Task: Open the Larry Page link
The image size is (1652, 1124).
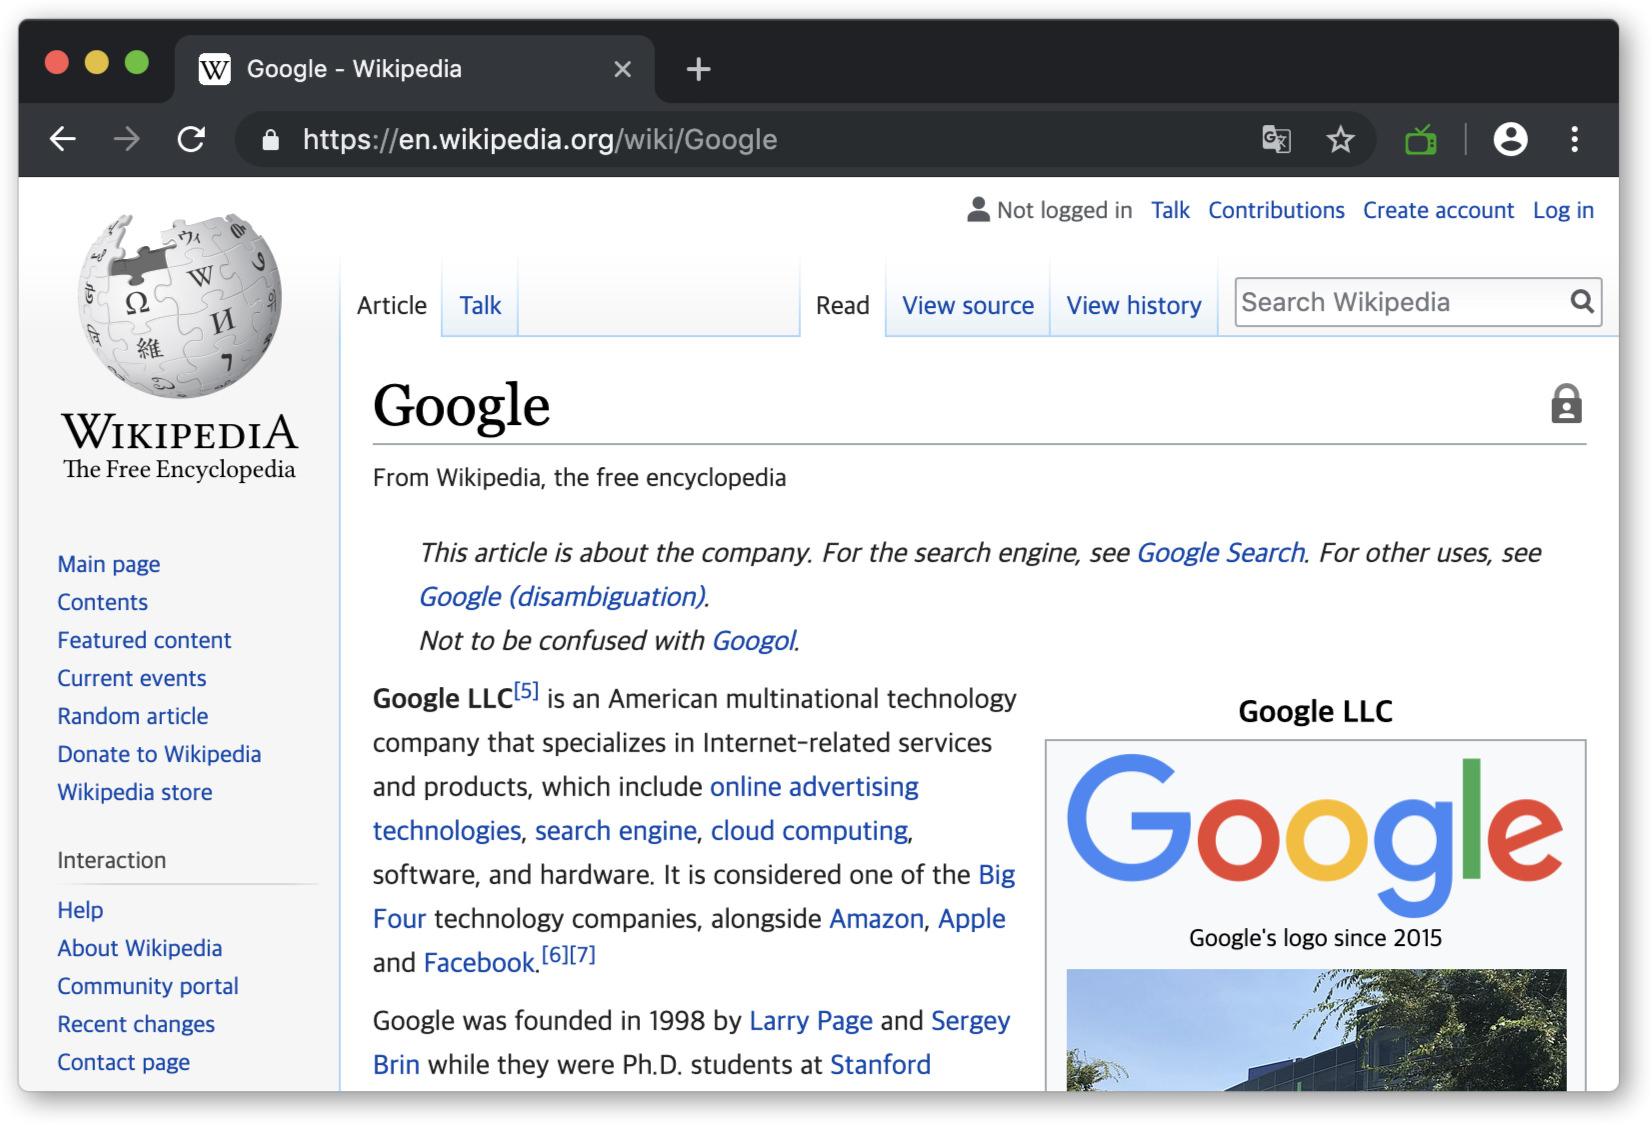Action: click(x=811, y=1021)
